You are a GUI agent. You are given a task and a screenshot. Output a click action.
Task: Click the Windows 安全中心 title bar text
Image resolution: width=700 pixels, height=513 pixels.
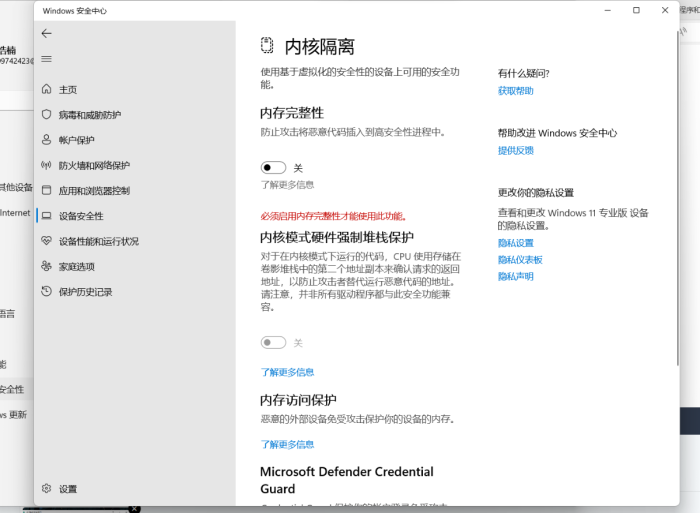(75, 11)
